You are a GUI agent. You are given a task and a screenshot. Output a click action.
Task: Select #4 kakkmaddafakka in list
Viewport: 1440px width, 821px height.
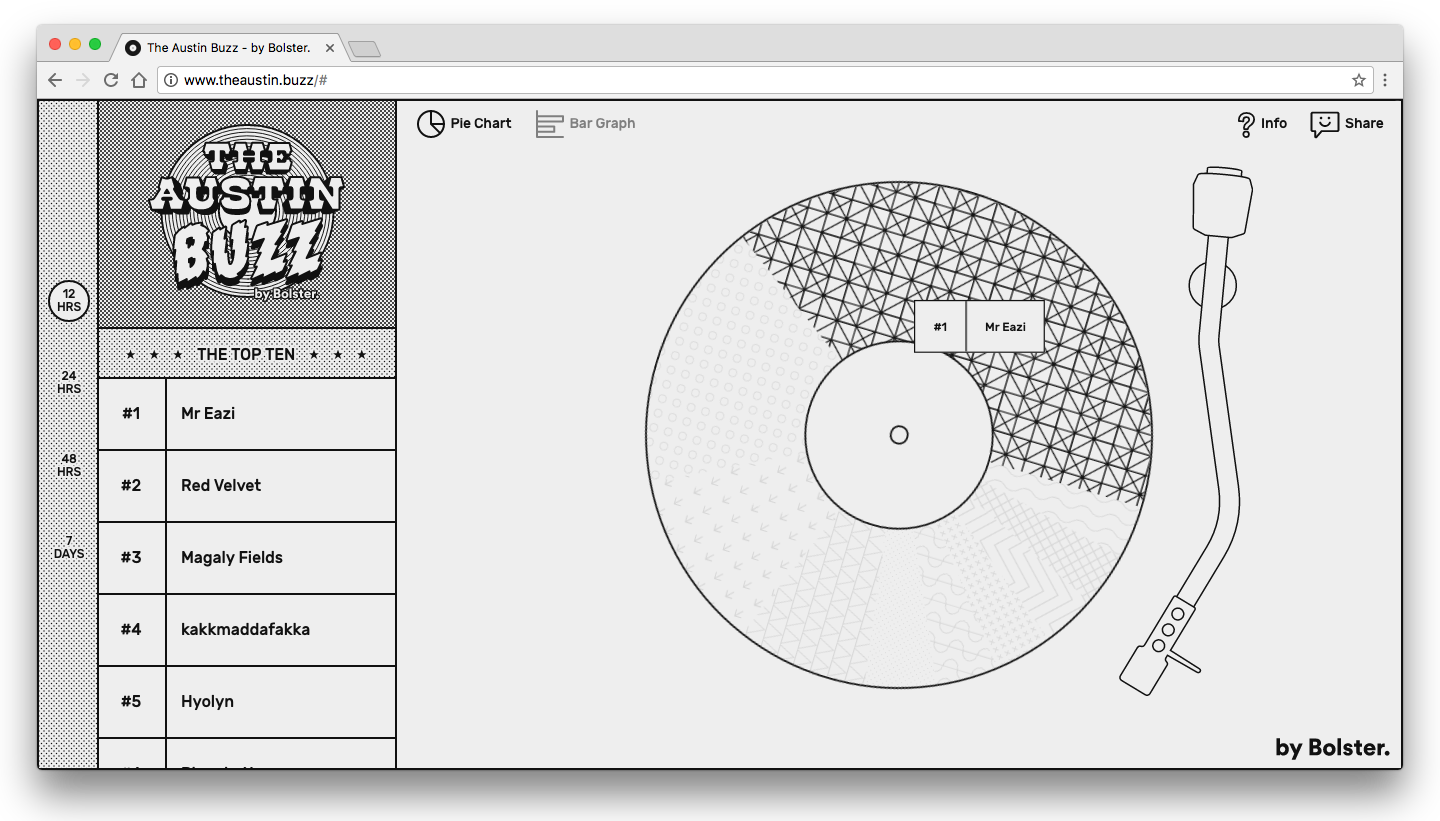[247, 630]
